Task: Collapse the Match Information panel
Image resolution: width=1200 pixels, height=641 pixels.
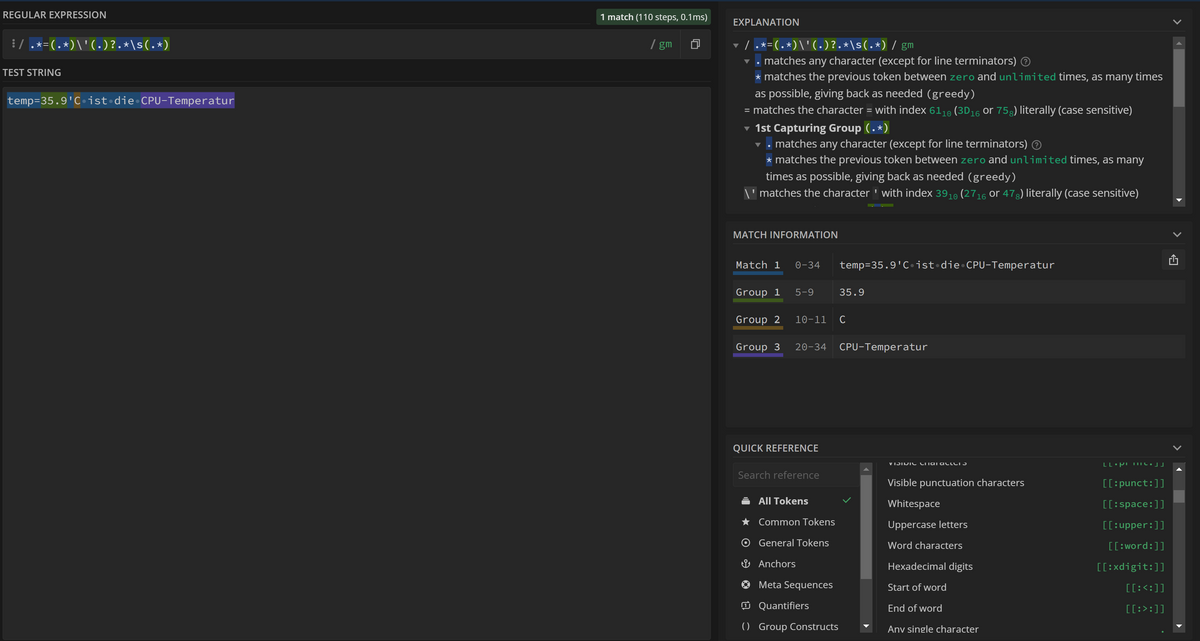Action: tap(1176, 235)
